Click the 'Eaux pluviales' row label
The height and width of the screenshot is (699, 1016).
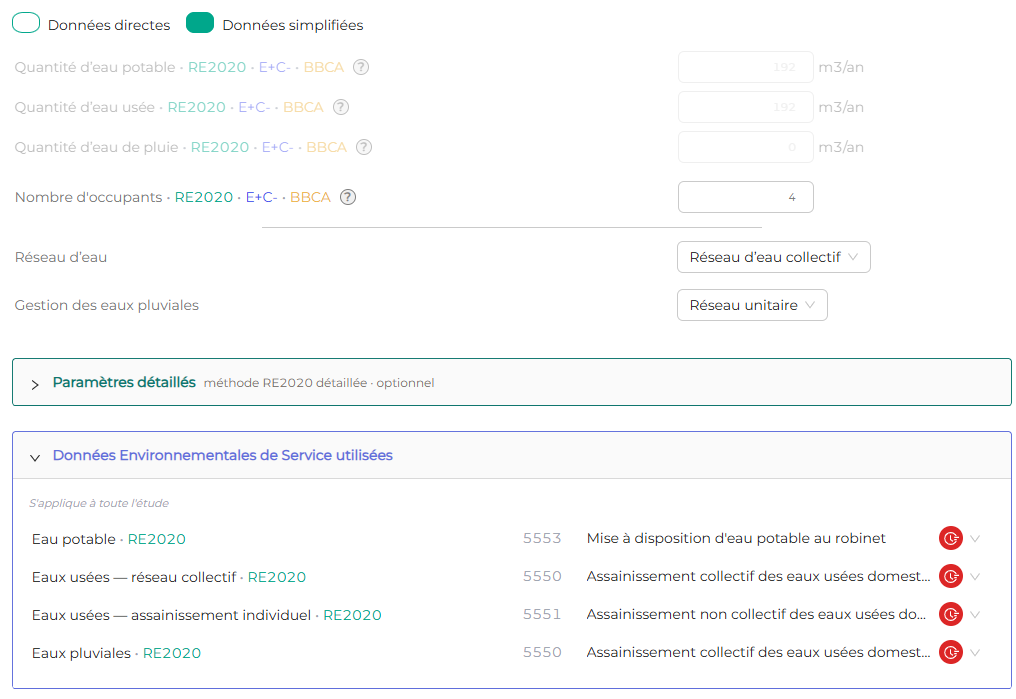click(81, 653)
